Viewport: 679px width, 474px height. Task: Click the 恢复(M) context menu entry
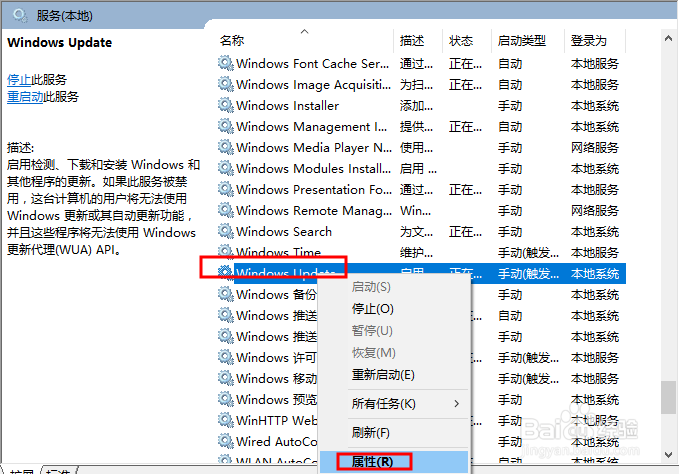pos(374,353)
